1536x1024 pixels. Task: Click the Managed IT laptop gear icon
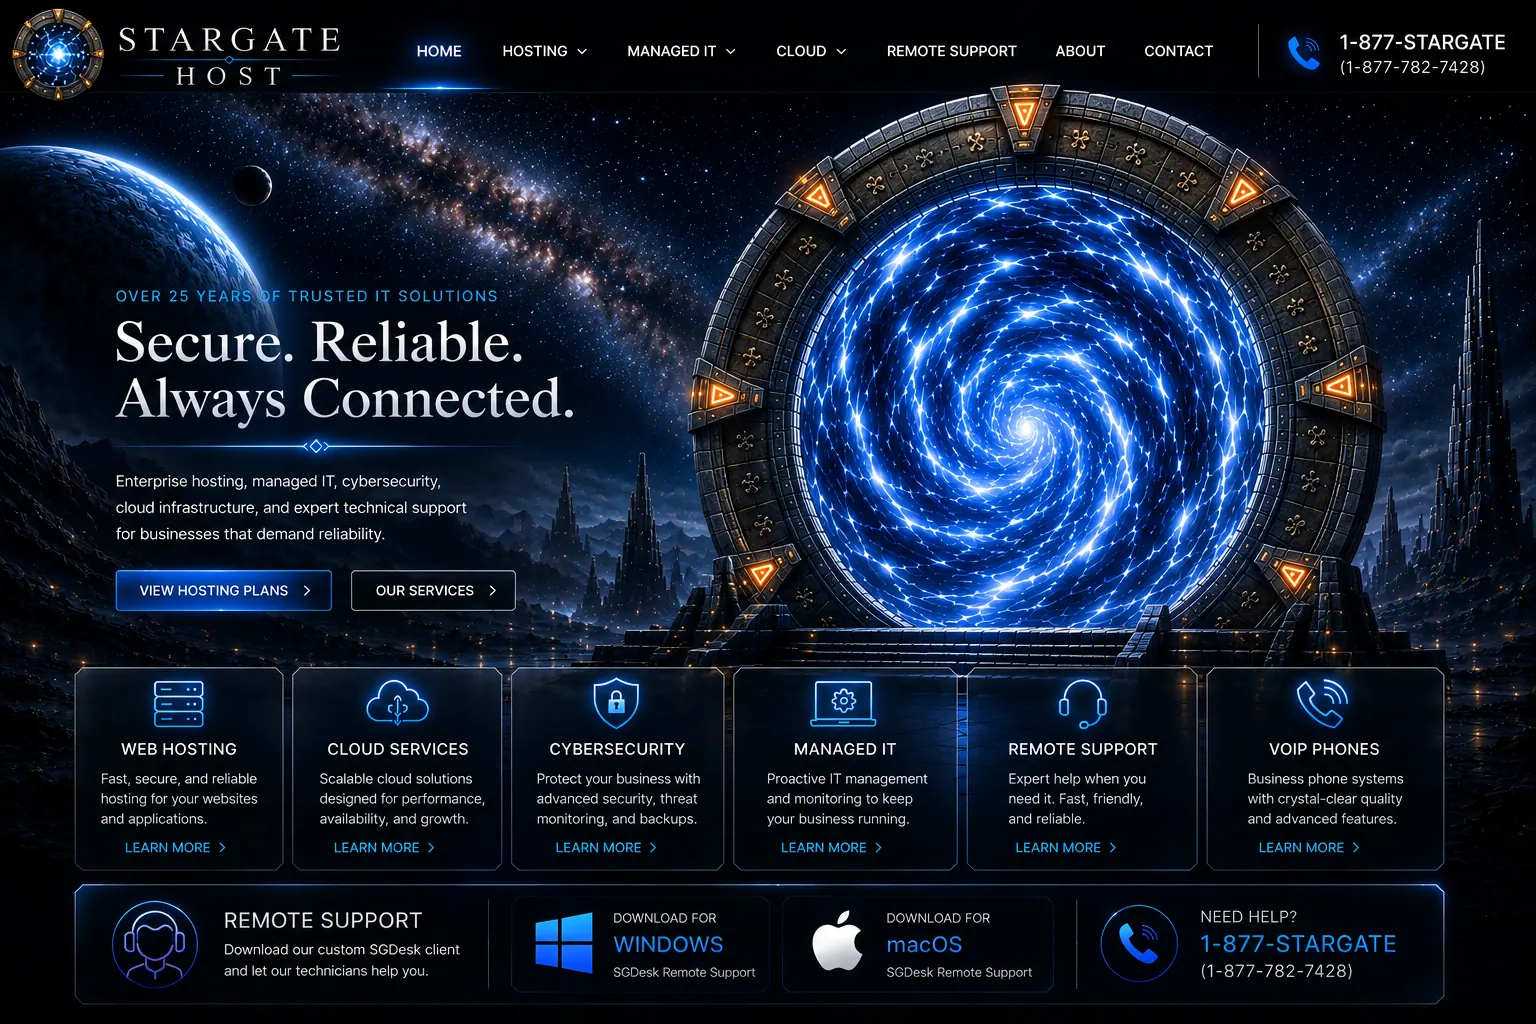point(843,703)
